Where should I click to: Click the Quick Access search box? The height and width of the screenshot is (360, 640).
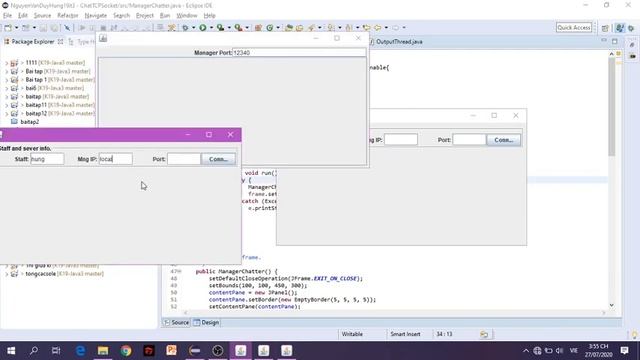574,27
